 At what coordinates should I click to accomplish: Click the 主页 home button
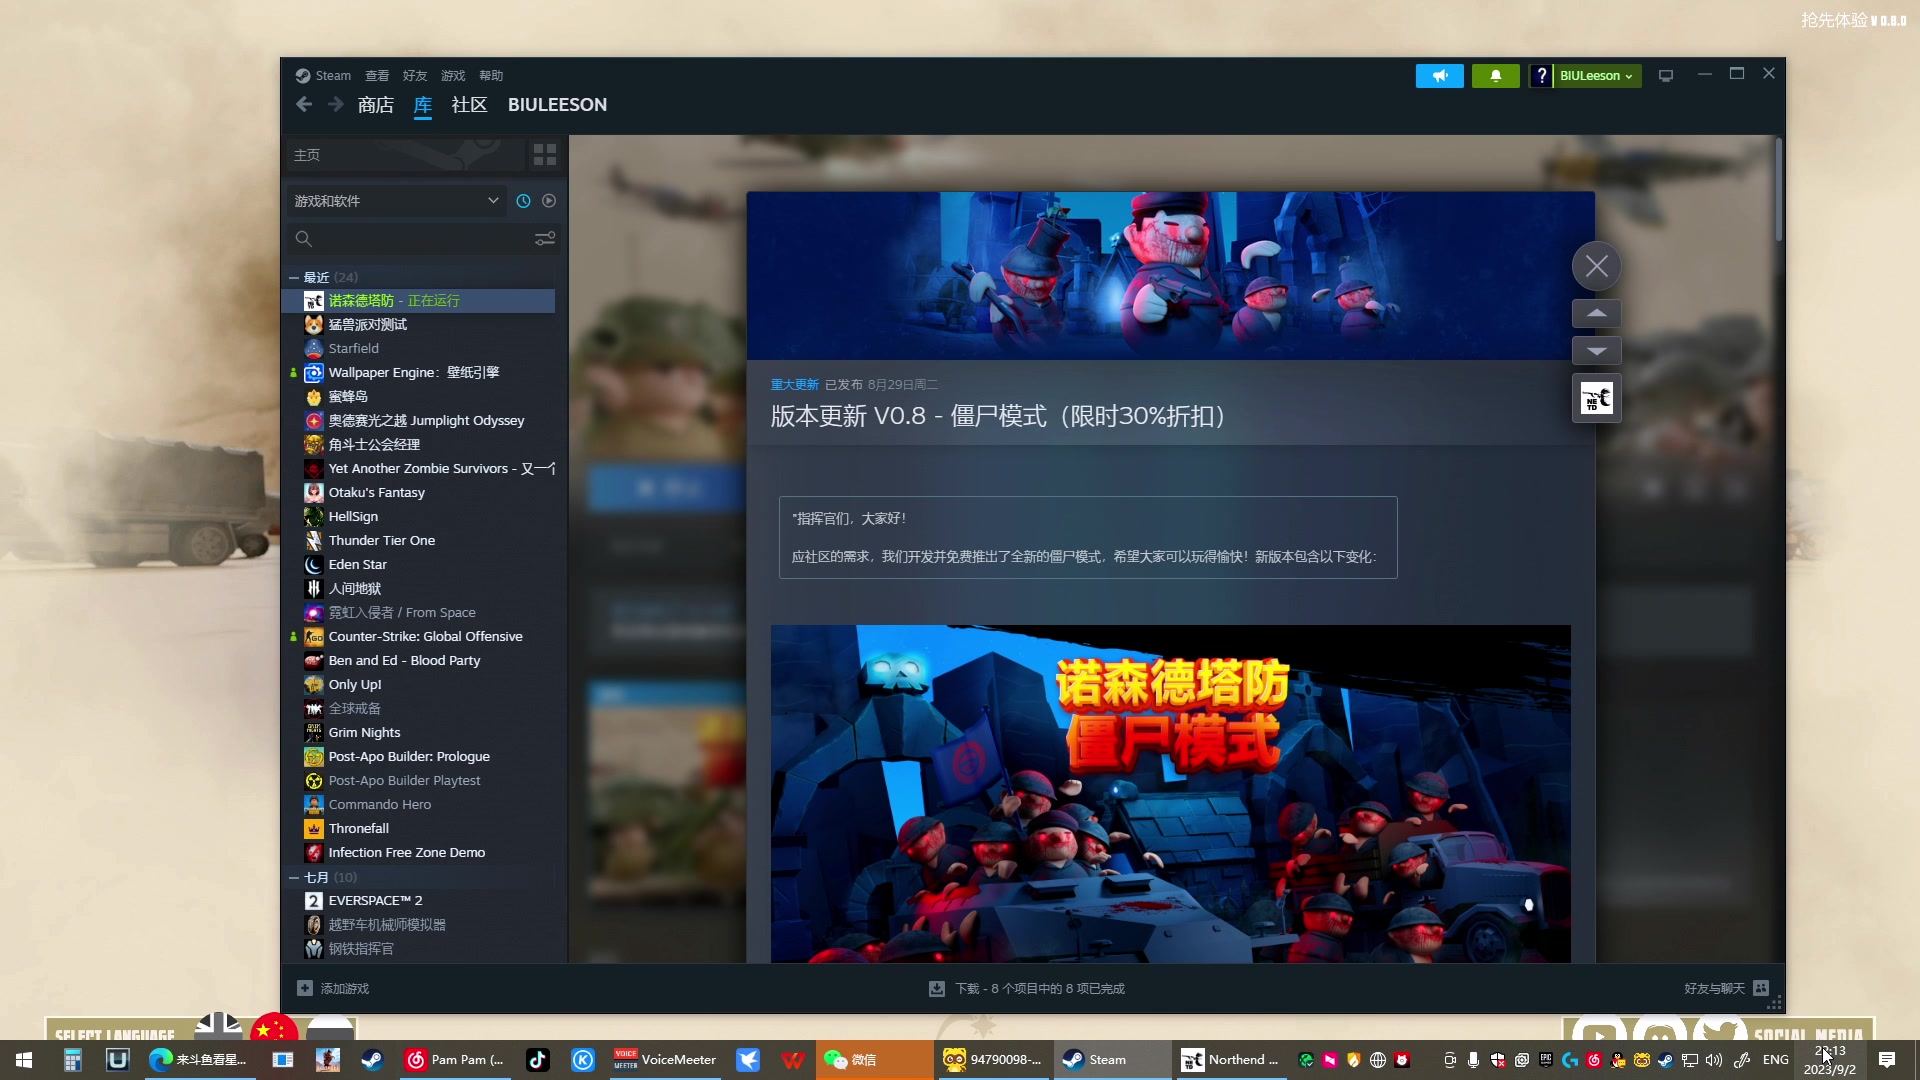click(404, 154)
